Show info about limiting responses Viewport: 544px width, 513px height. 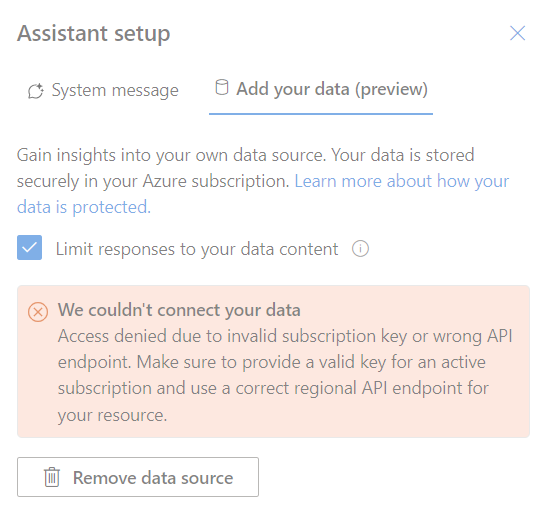360,249
